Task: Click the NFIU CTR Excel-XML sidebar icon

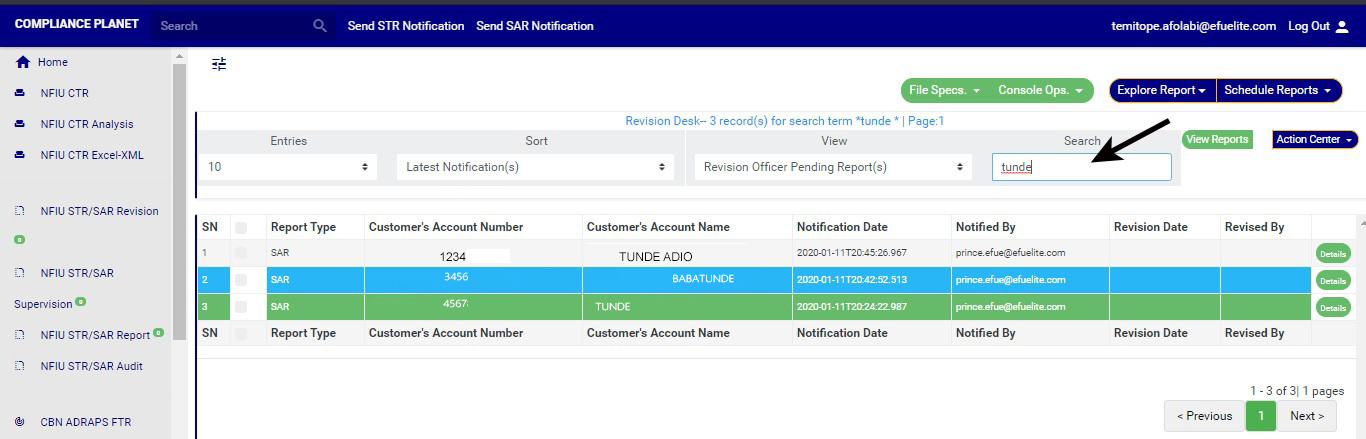Action: click(19, 155)
